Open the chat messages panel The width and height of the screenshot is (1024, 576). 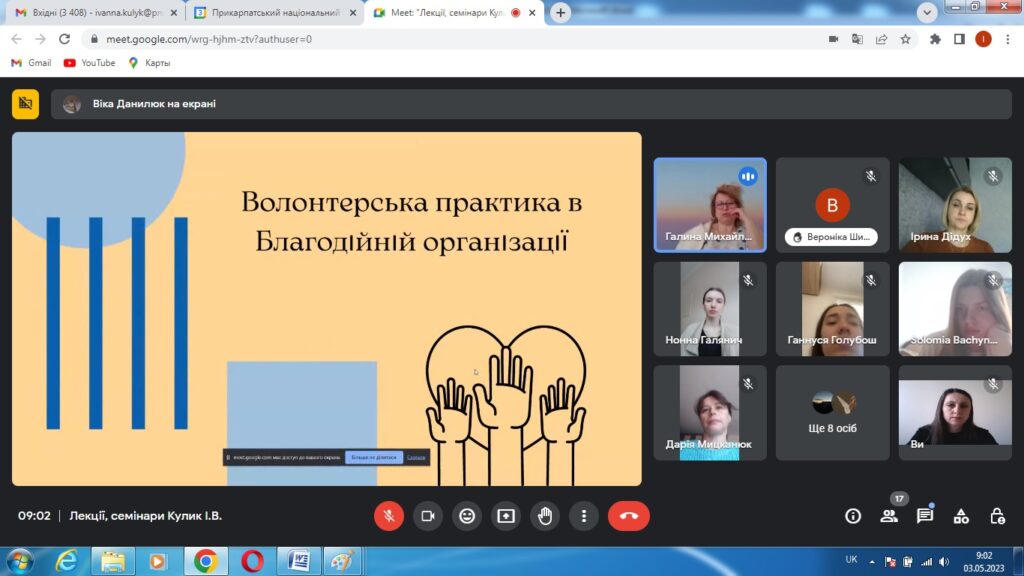925,516
